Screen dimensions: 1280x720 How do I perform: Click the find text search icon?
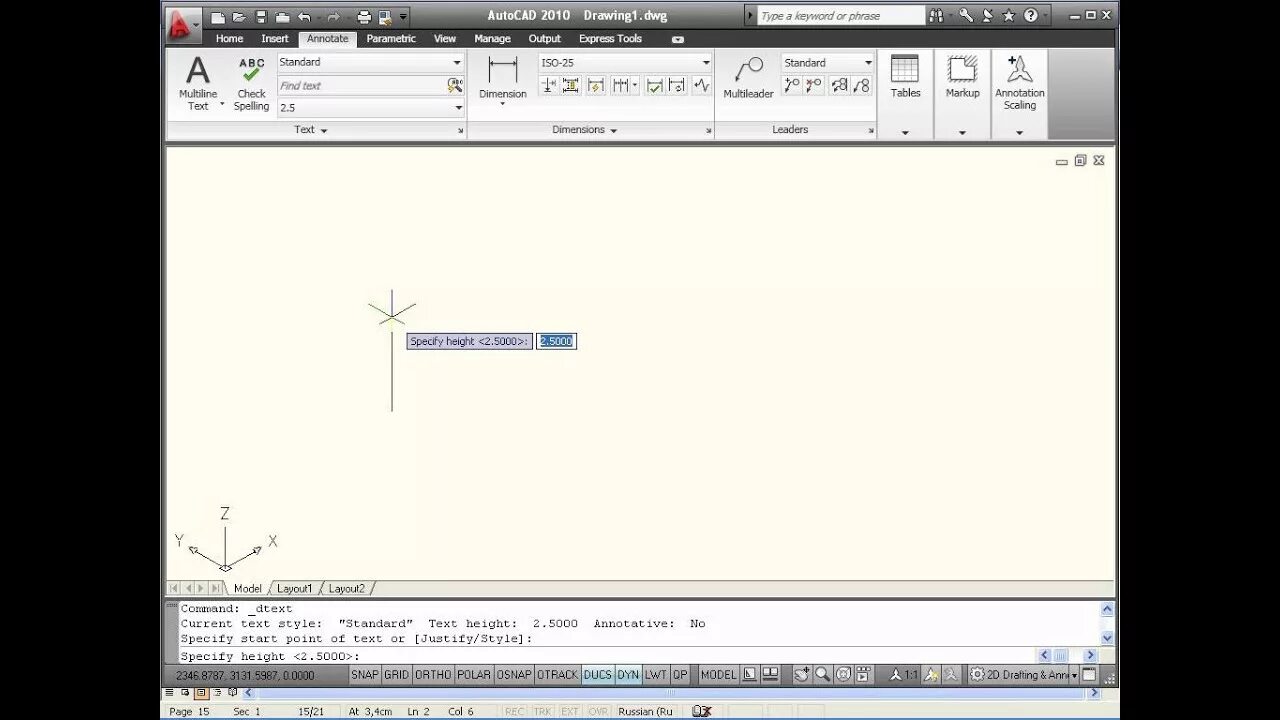tap(455, 85)
